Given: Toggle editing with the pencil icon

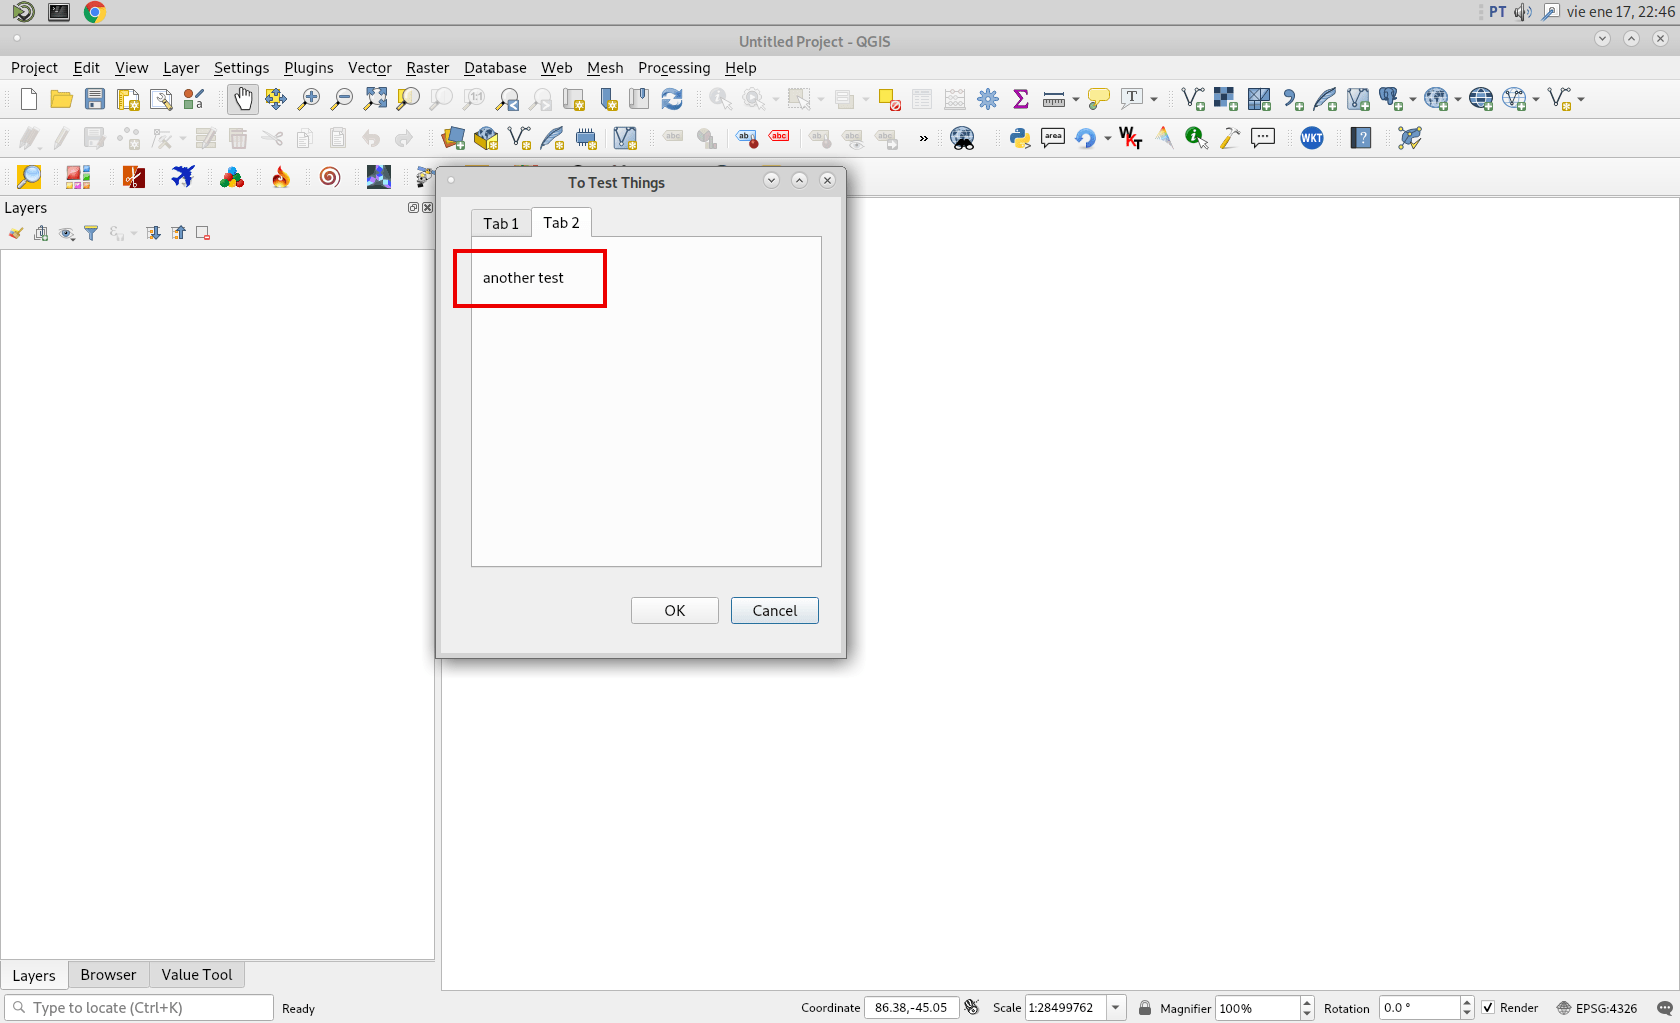Looking at the screenshot, I should click(x=59, y=138).
